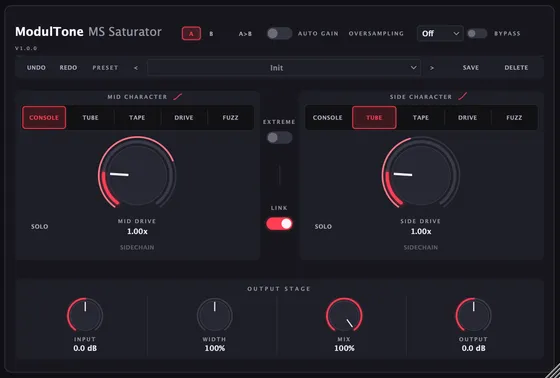This screenshot has width=560, height=378.
Task: Click the Input 0.0 dB value
Action: coord(85,348)
